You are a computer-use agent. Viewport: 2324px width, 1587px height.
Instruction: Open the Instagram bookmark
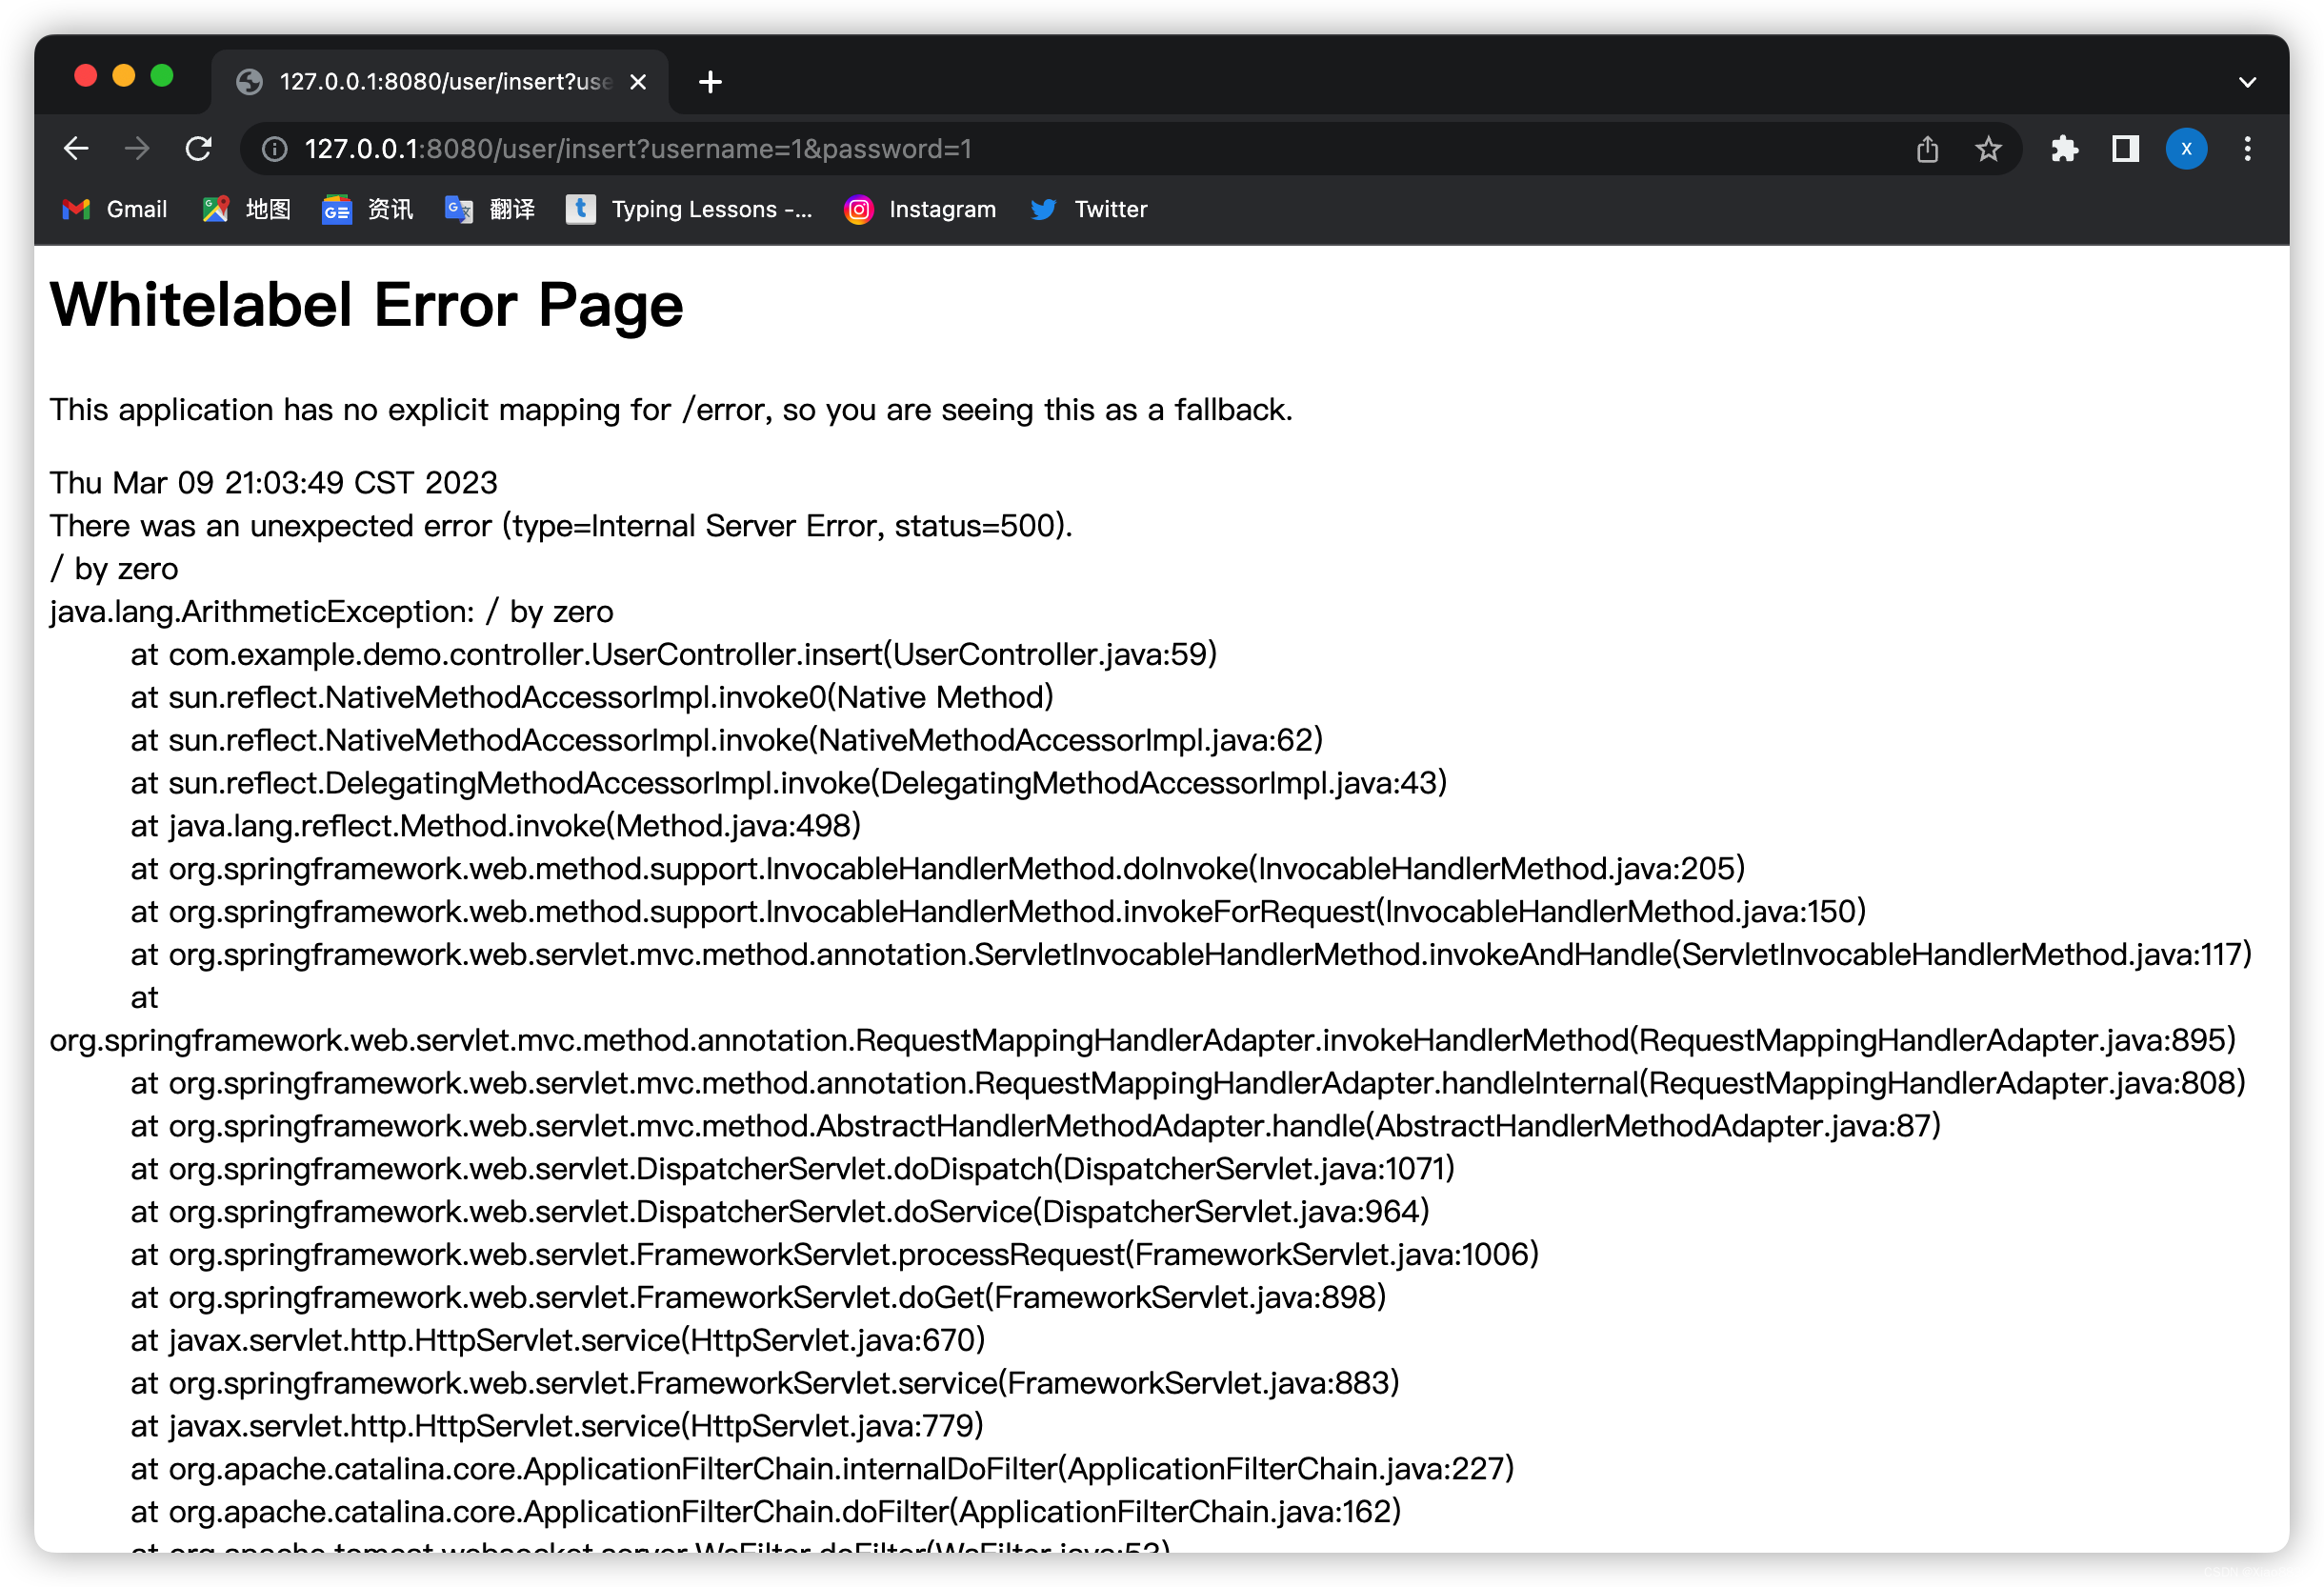point(920,209)
